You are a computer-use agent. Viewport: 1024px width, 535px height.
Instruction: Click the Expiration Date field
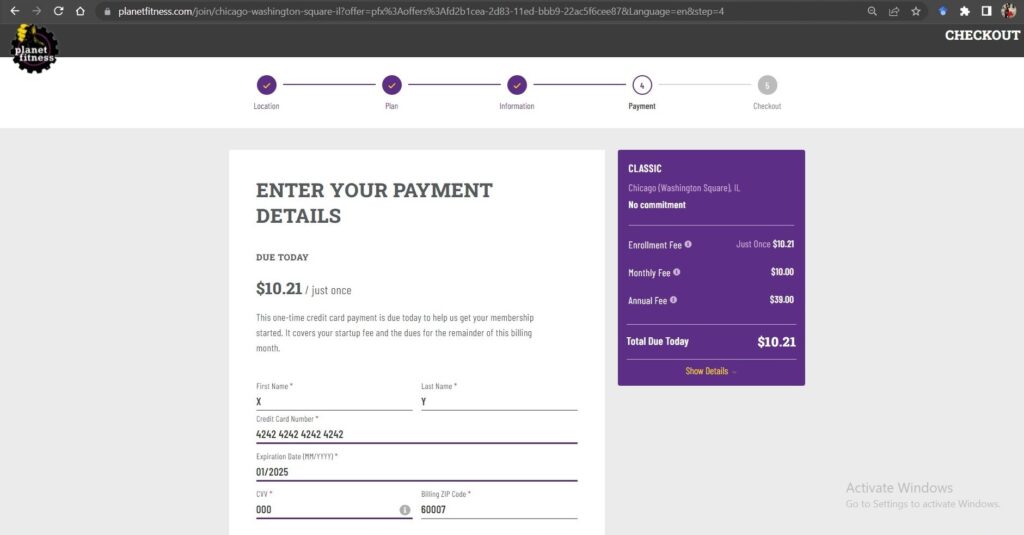(x=417, y=472)
